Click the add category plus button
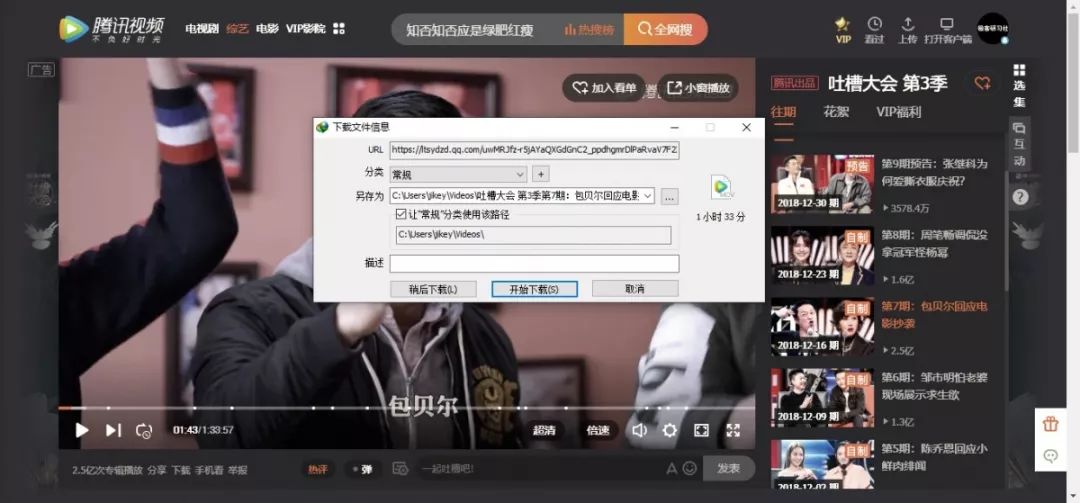 [541, 174]
